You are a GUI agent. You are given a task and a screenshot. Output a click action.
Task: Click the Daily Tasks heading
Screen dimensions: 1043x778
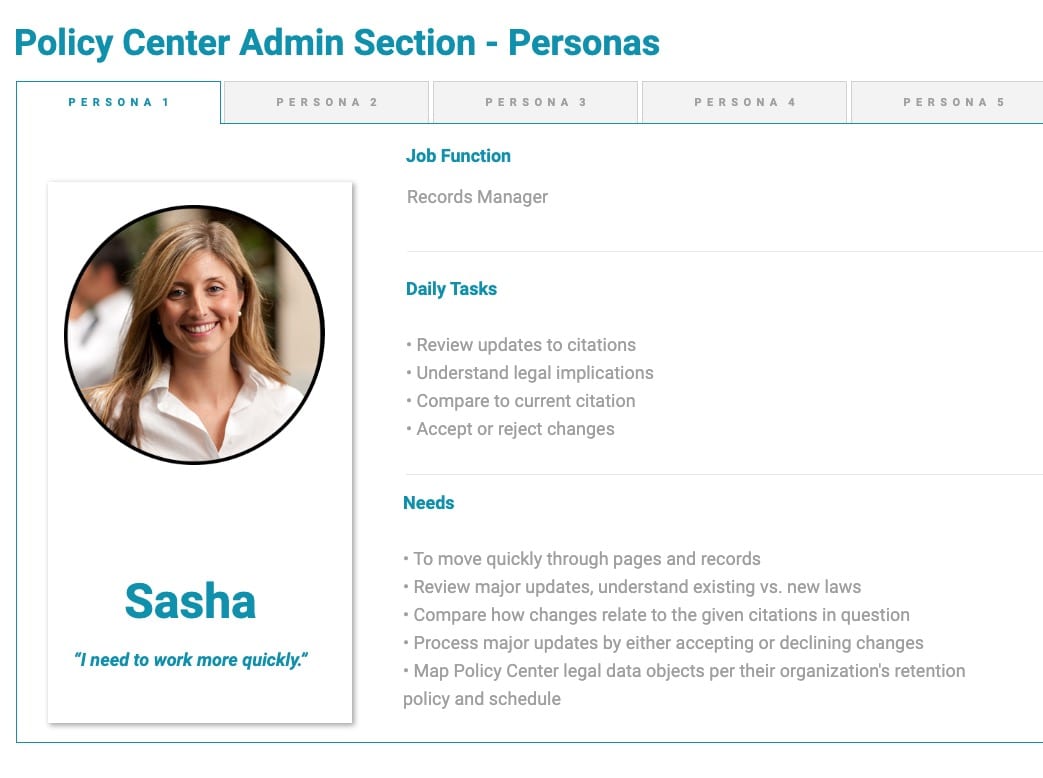coord(451,289)
